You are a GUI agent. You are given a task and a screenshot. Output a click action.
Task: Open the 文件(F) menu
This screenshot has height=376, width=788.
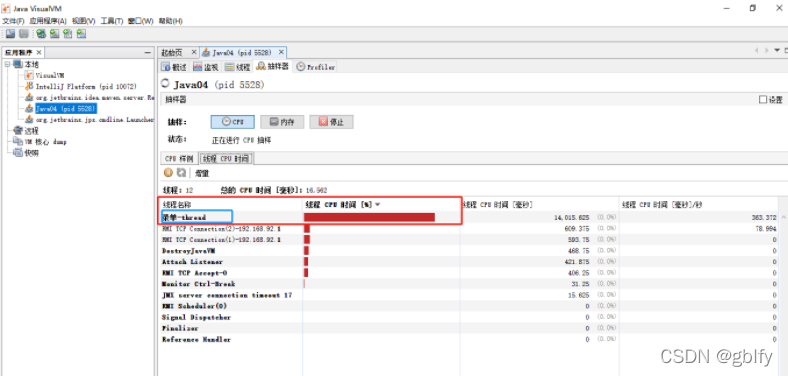click(14, 21)
